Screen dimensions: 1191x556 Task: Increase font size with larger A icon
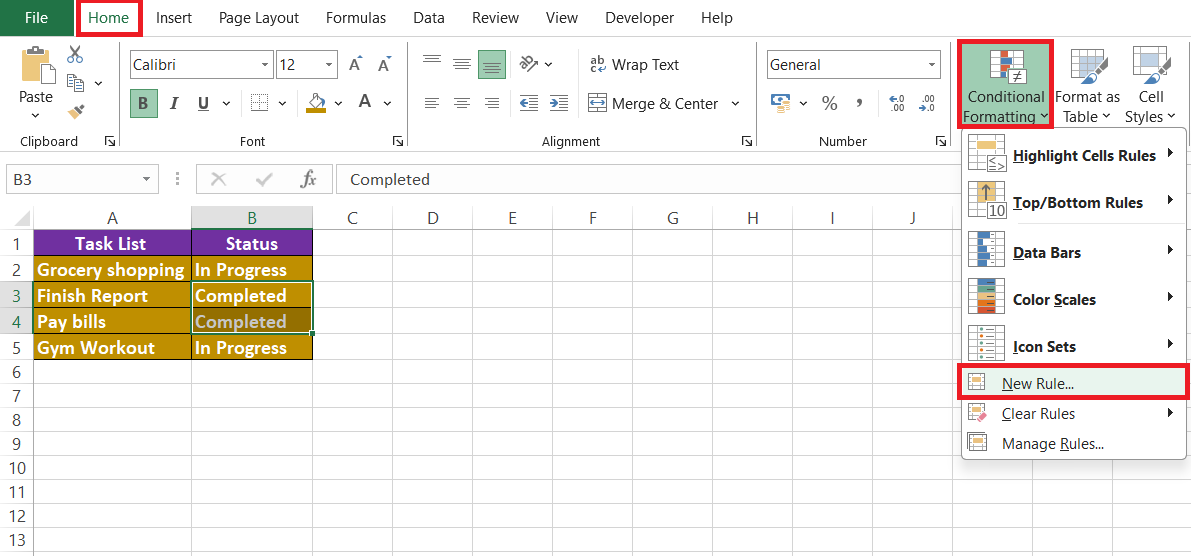pyautogui.click(x=355, y=65)
